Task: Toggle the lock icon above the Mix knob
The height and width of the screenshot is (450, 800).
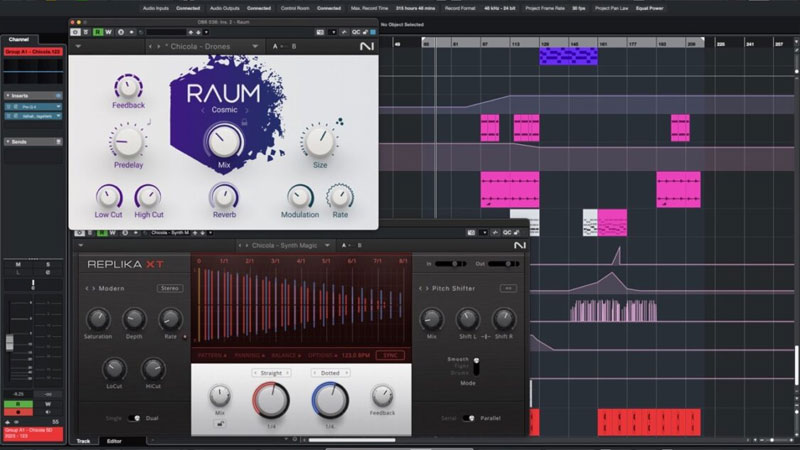Action: (x=244, y=122)
